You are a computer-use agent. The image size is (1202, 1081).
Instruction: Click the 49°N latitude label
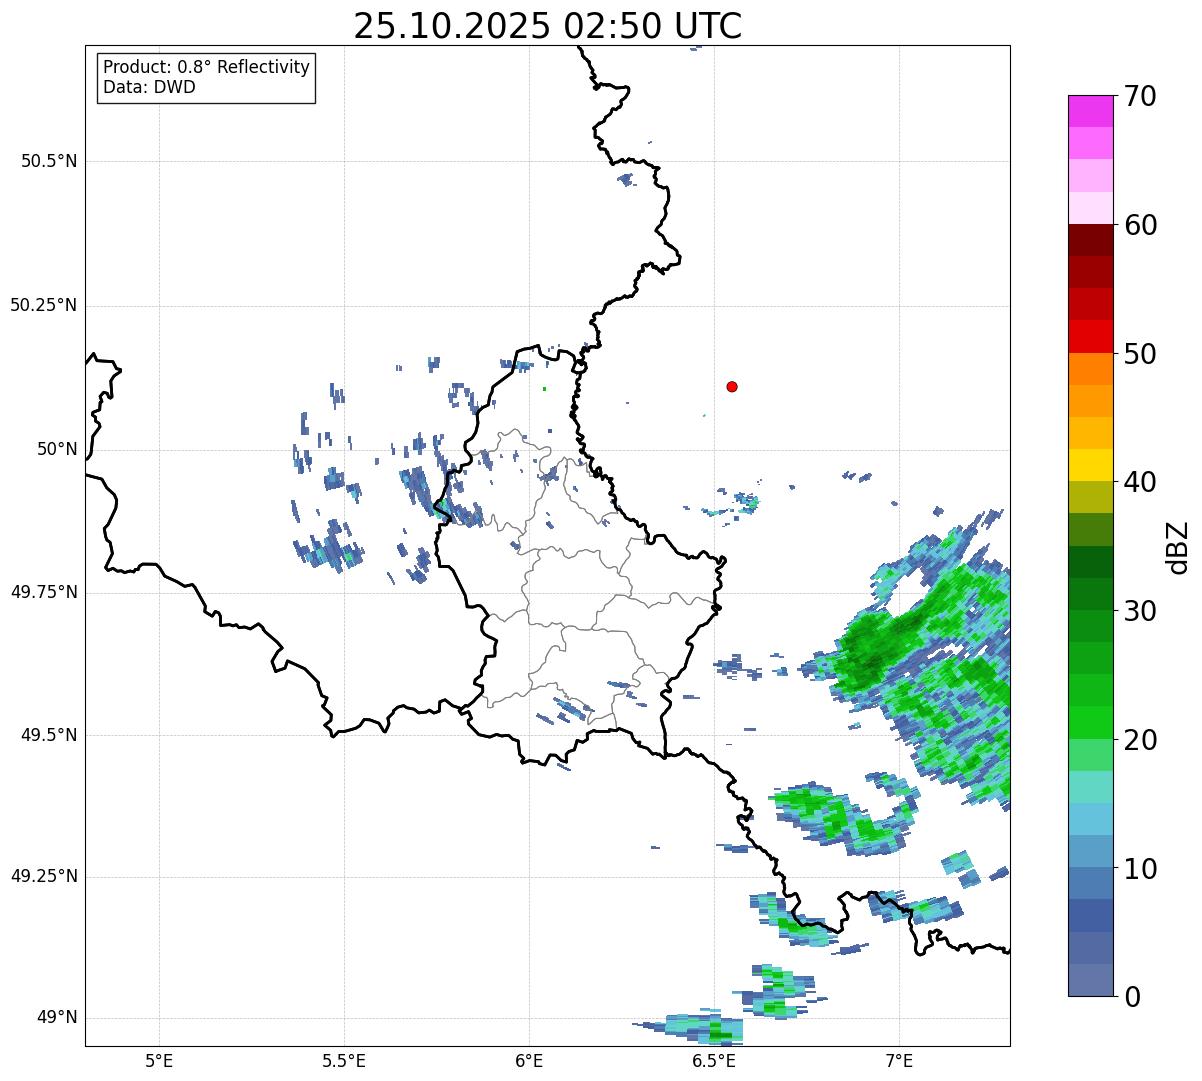57,1018
